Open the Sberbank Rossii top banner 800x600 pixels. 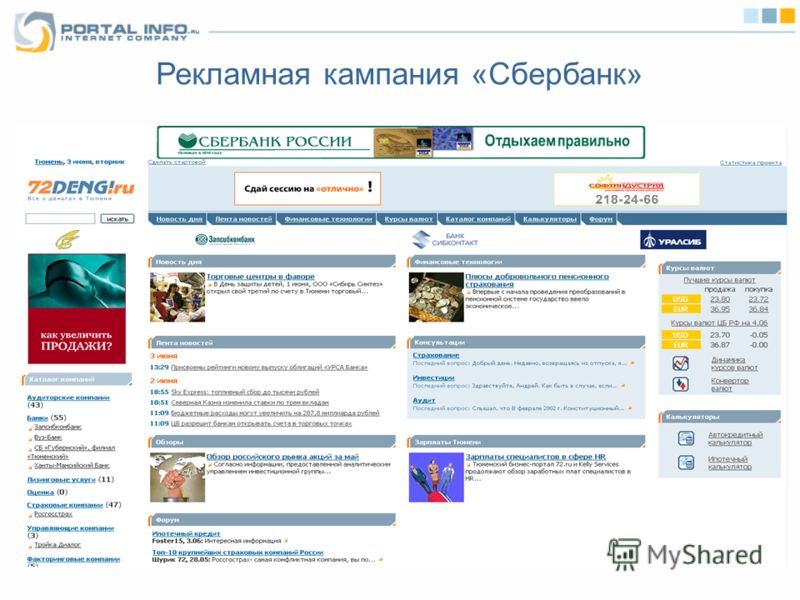[401, 142]
